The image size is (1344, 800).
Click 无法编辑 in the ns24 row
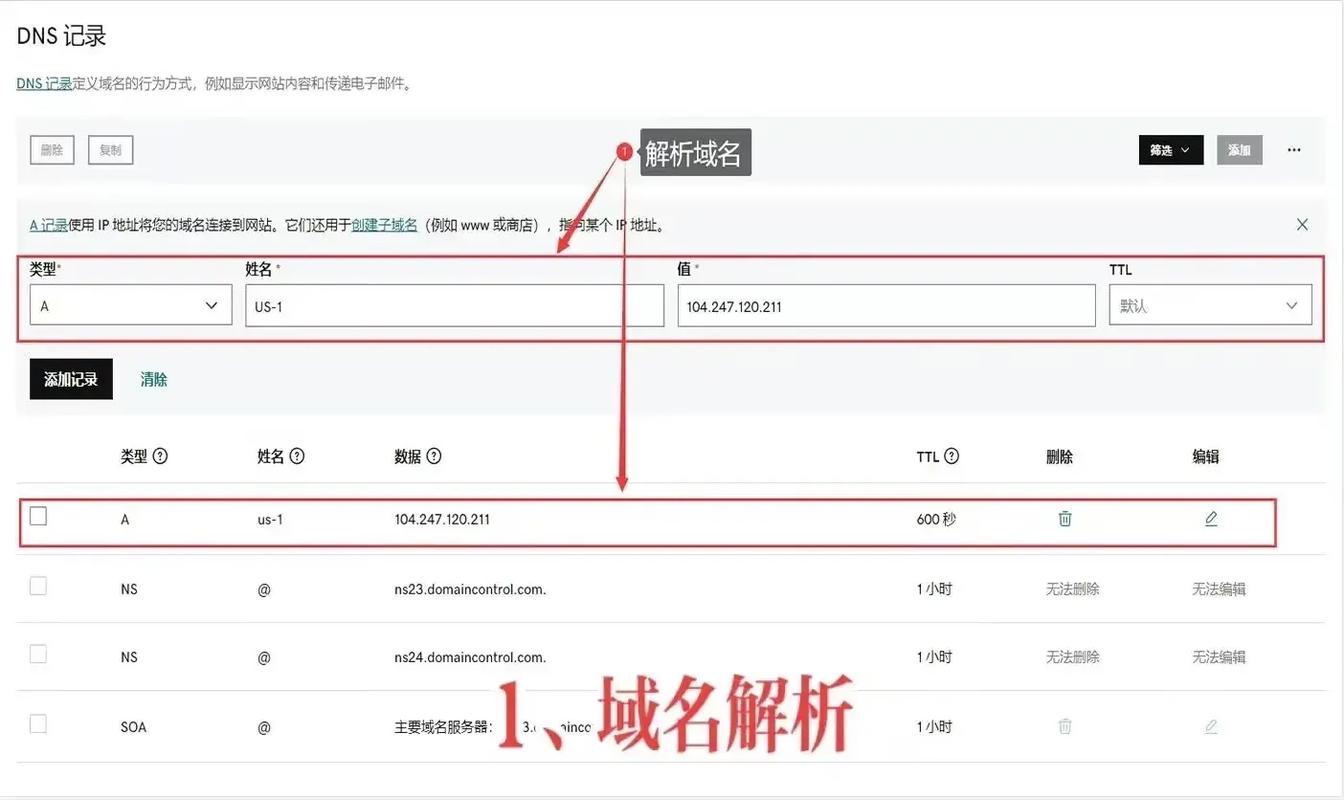[1219, 657]
